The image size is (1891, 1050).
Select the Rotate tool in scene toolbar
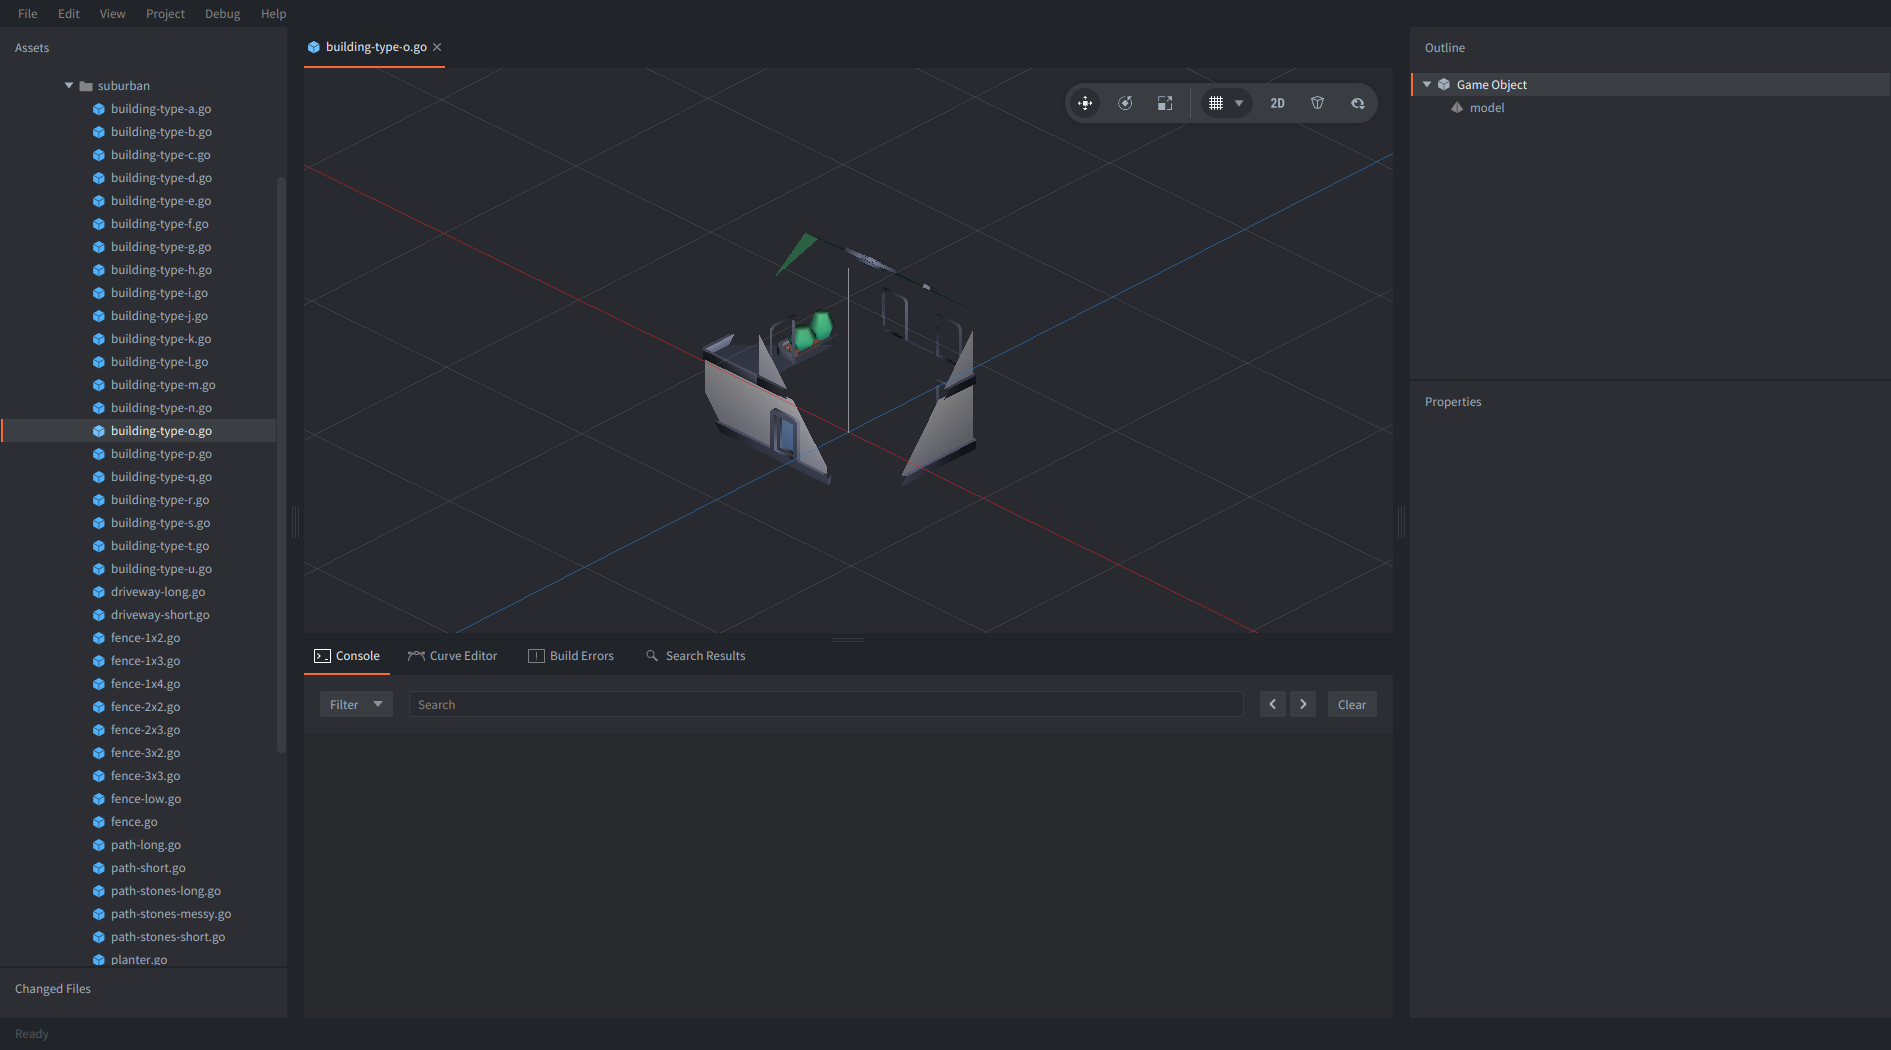1125,103
